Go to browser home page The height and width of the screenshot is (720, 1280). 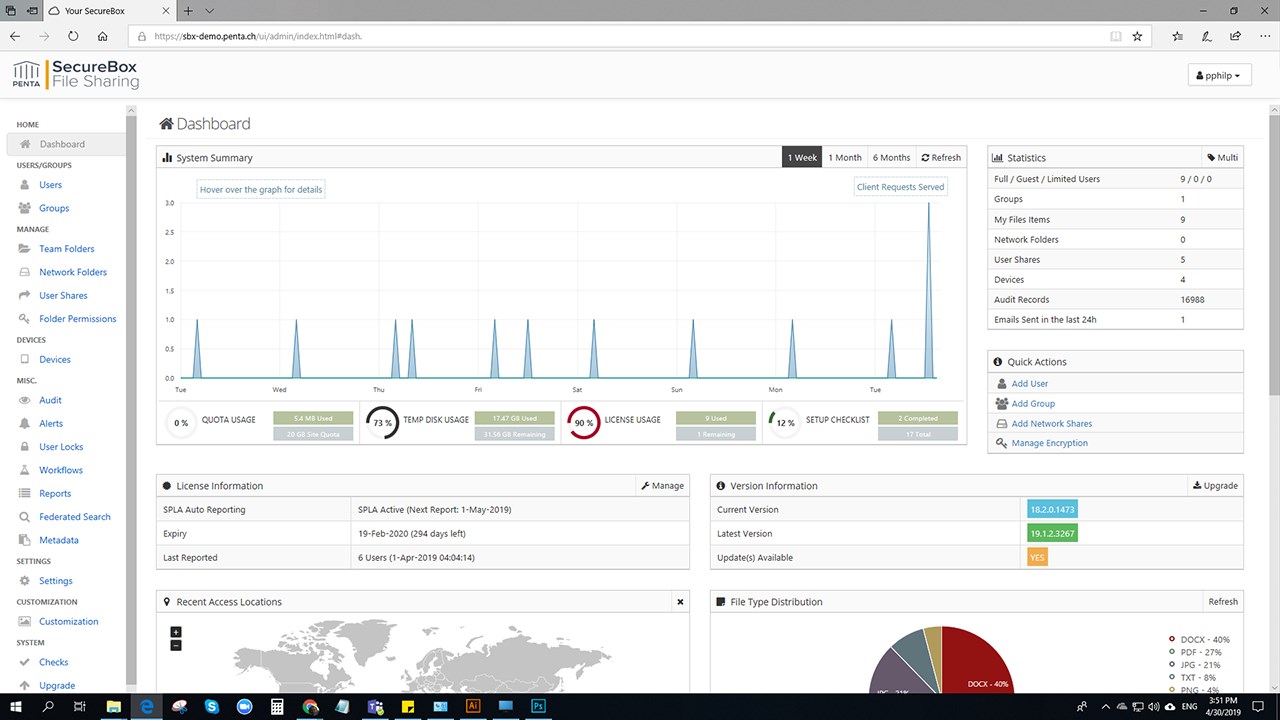103,36
